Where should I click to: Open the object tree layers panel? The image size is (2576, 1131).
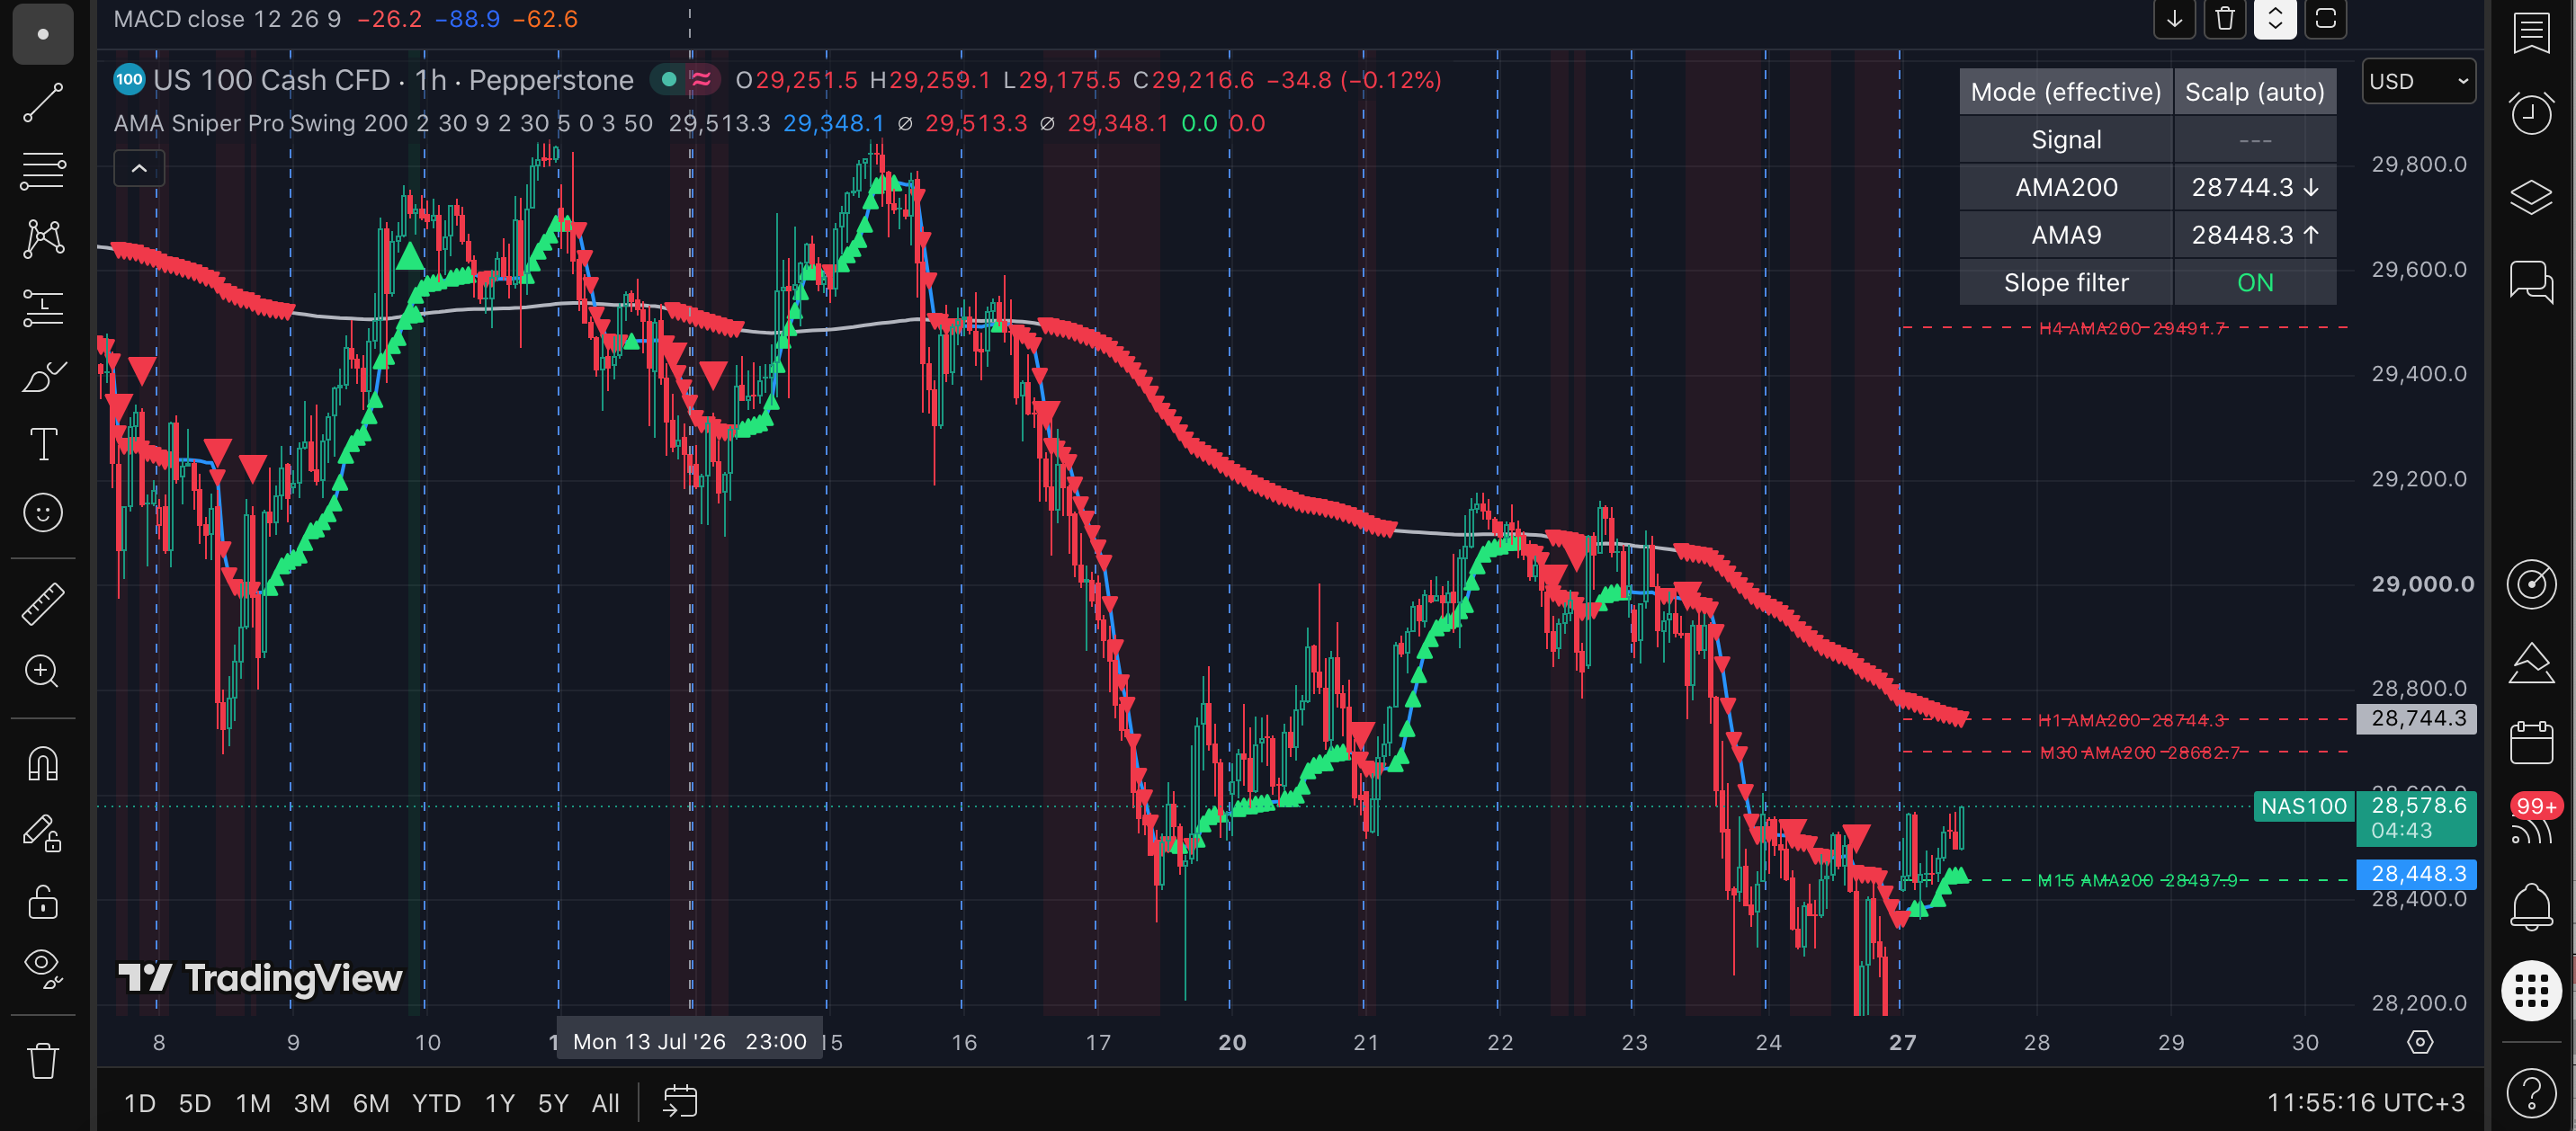point(2531,196)
